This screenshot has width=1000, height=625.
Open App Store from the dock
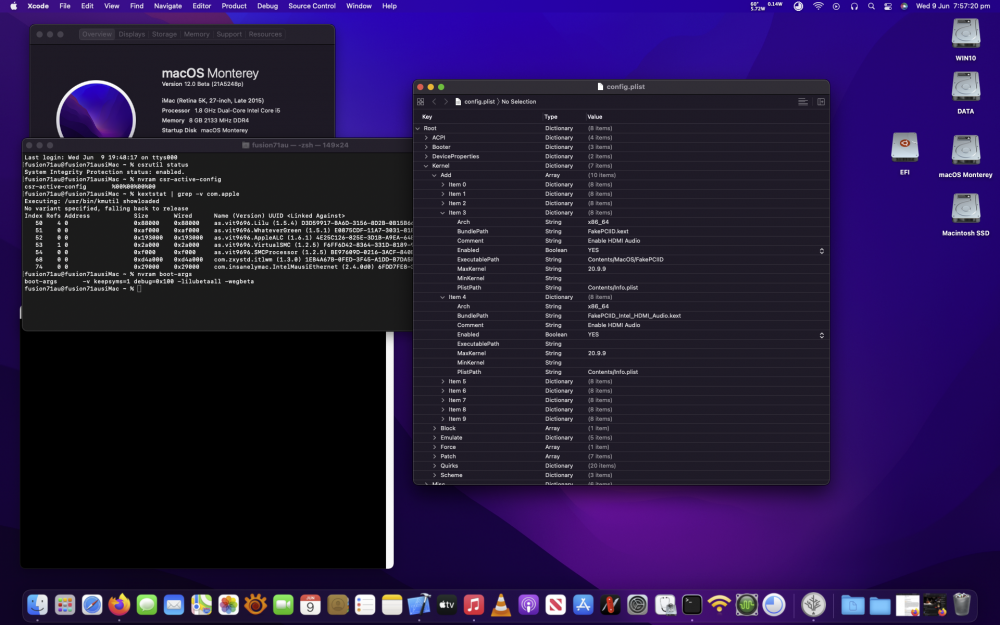coord(583,605)
